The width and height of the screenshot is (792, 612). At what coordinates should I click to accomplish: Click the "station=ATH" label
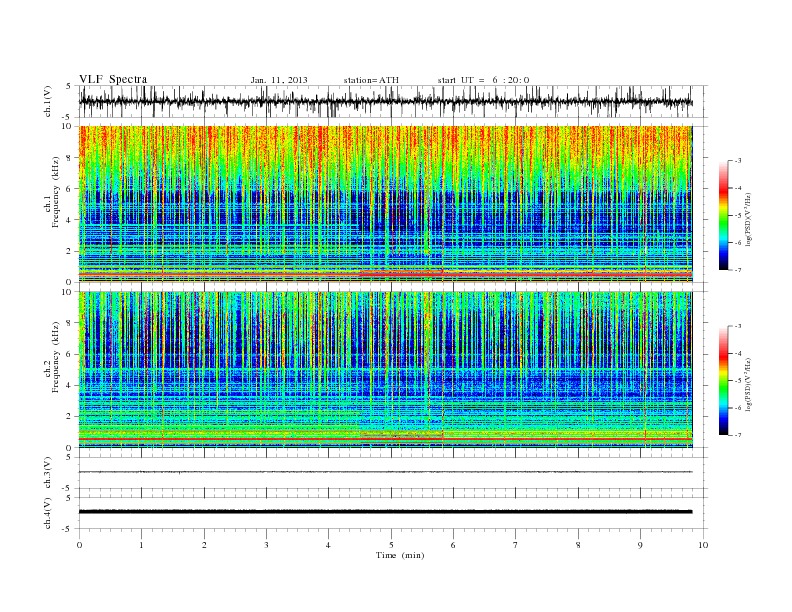371,80
